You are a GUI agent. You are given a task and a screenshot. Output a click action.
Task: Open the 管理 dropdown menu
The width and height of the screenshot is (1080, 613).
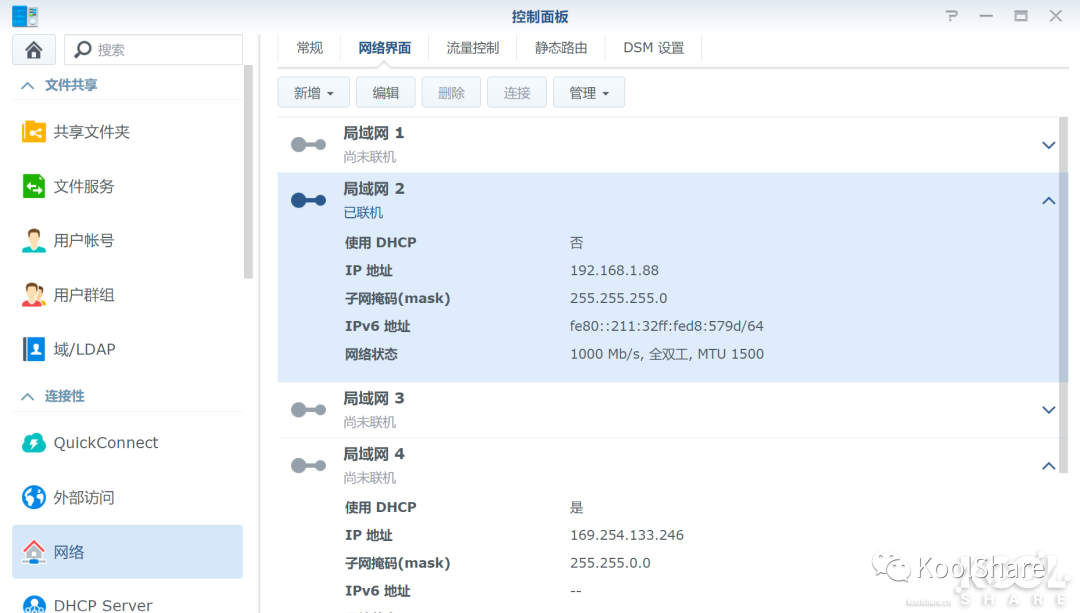[589, 93]
